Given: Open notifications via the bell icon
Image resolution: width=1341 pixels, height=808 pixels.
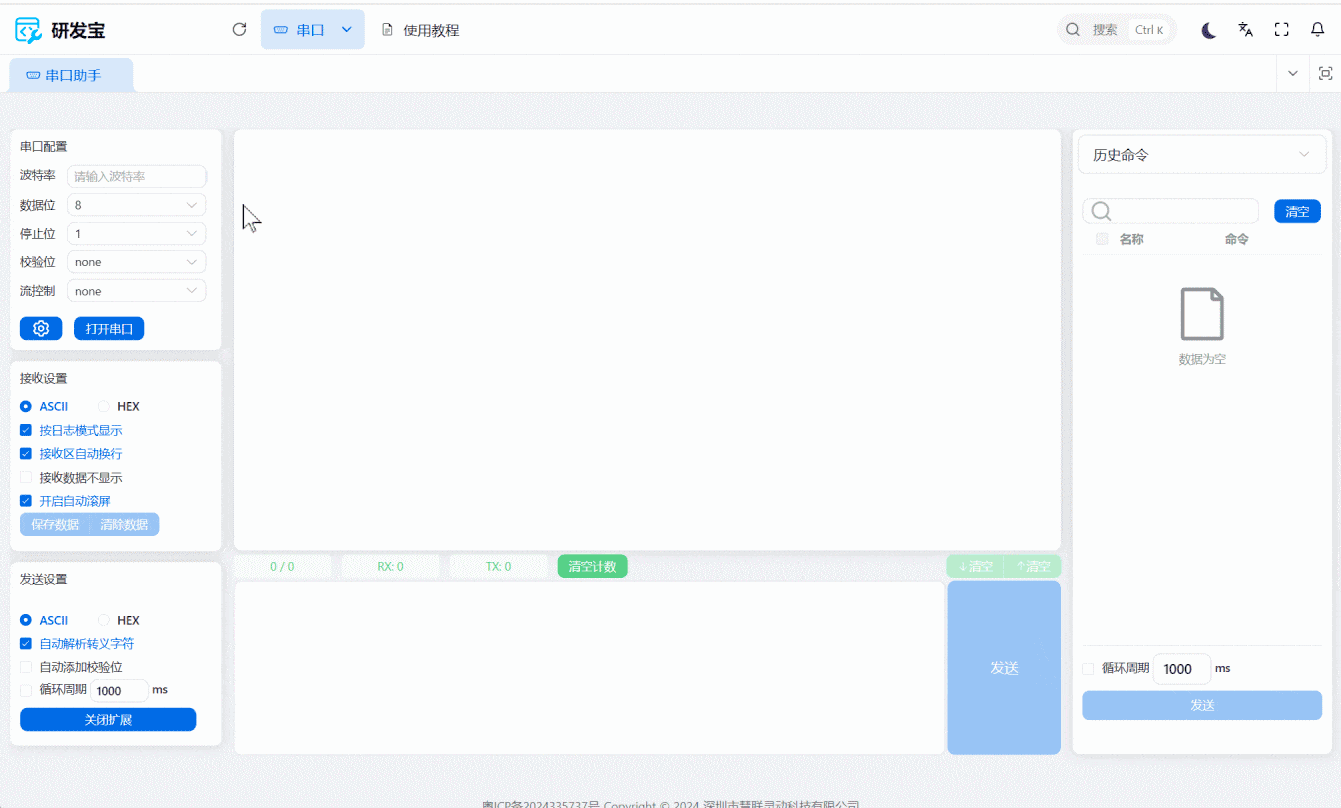Looking at the screenshot, I should tap(1317, 29).
